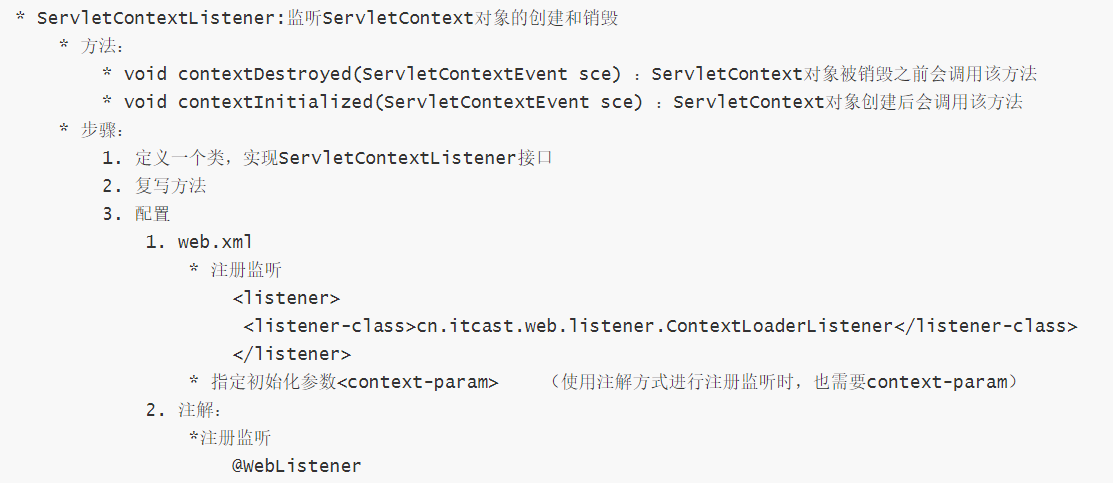Click step 3 配置 line

coord(137,214)
